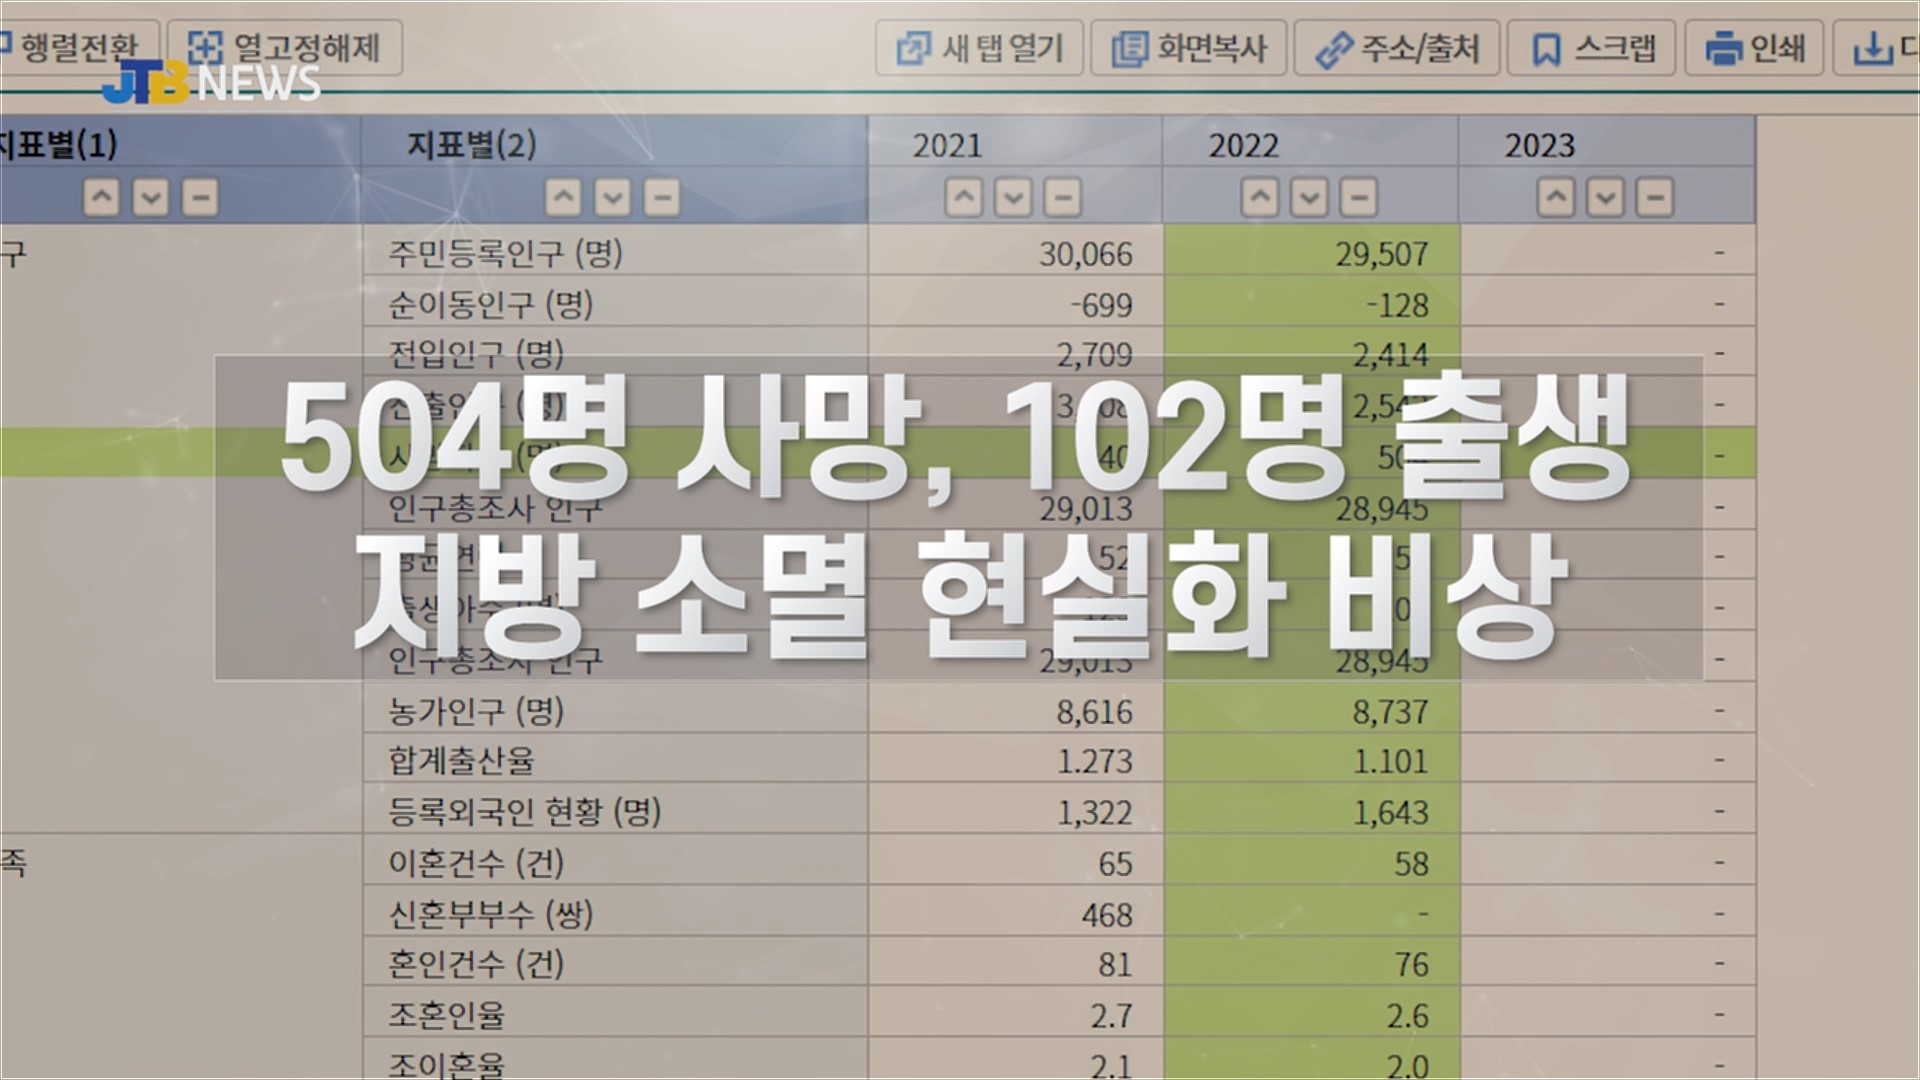The width and height of the screenshot is (1920, 1080).
Task: Click the 새 탭 열기 button
Action: [x=979, y=48]
